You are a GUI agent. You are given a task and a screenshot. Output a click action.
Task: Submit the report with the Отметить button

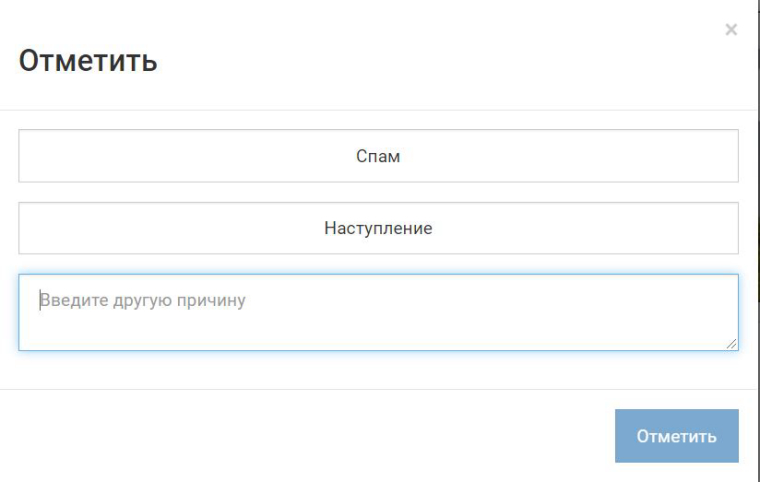pyautogui.click(x=676, y=436)
